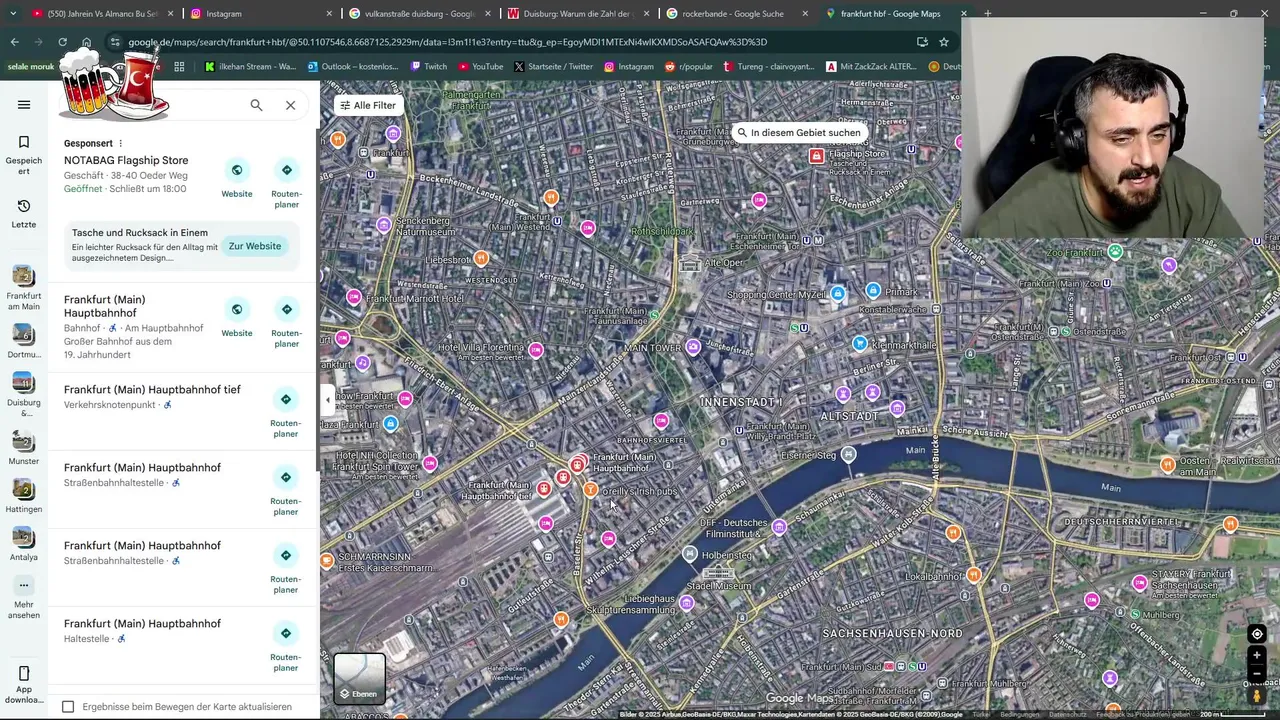1280x720 pixels.
Task: Open Alle Filter options
Action: (x=368, y=105)
